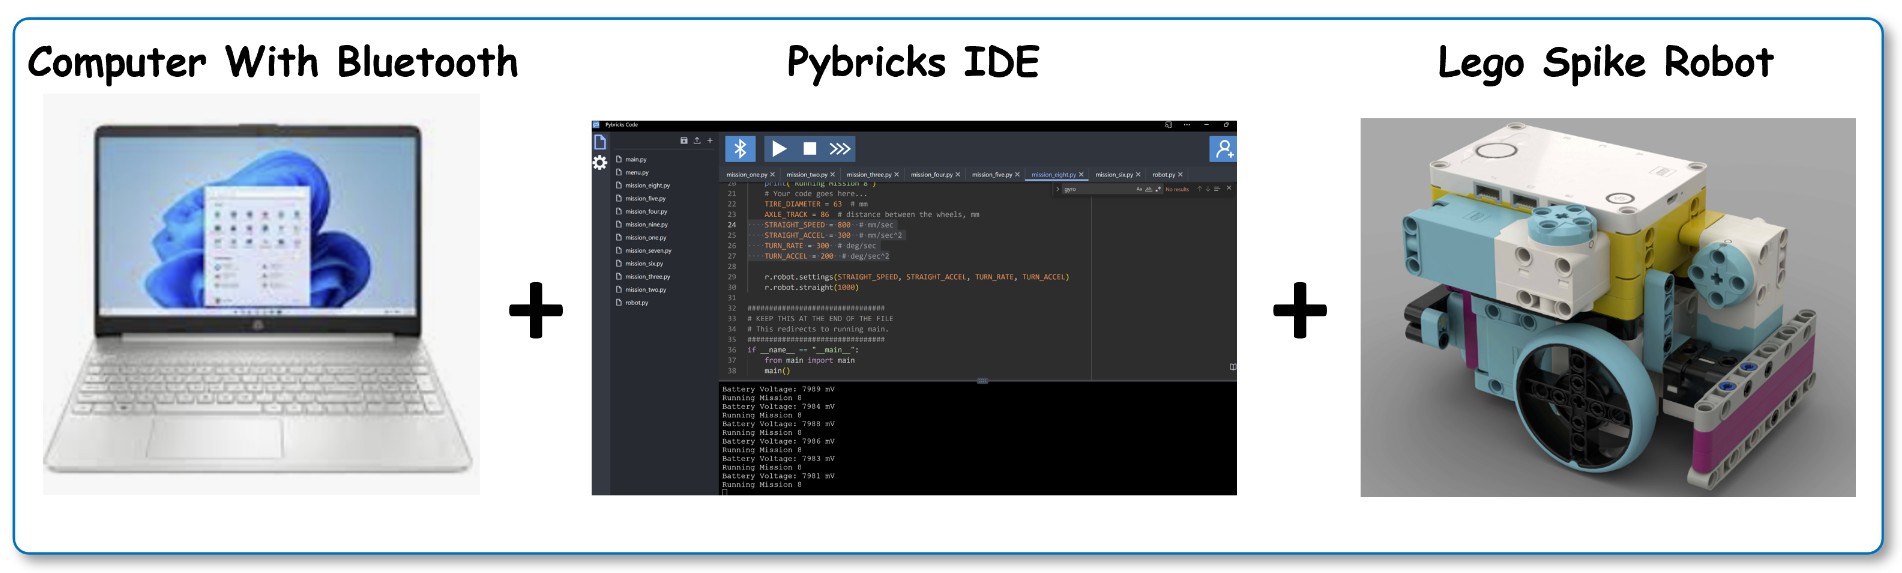Viewport: 1902px width, 573px height.
Task: Close the mission_five.py tab
Action: pyautogui.click(x=1017, y=174)
